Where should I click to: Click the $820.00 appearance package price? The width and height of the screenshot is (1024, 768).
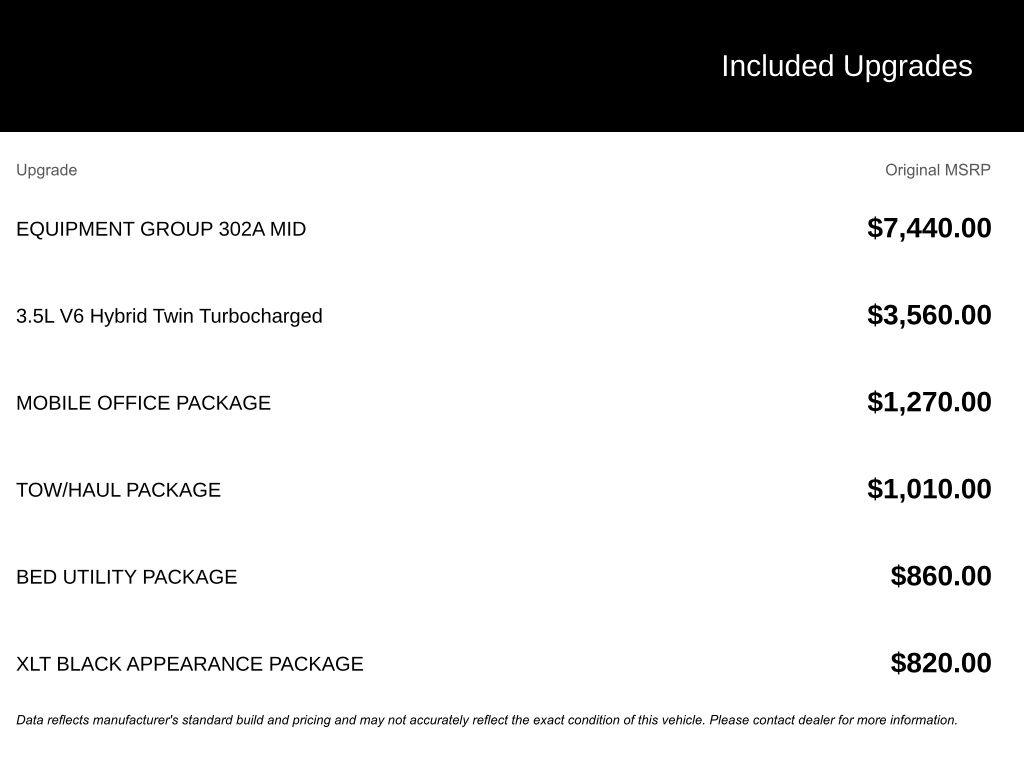click(x=941, y=663)
